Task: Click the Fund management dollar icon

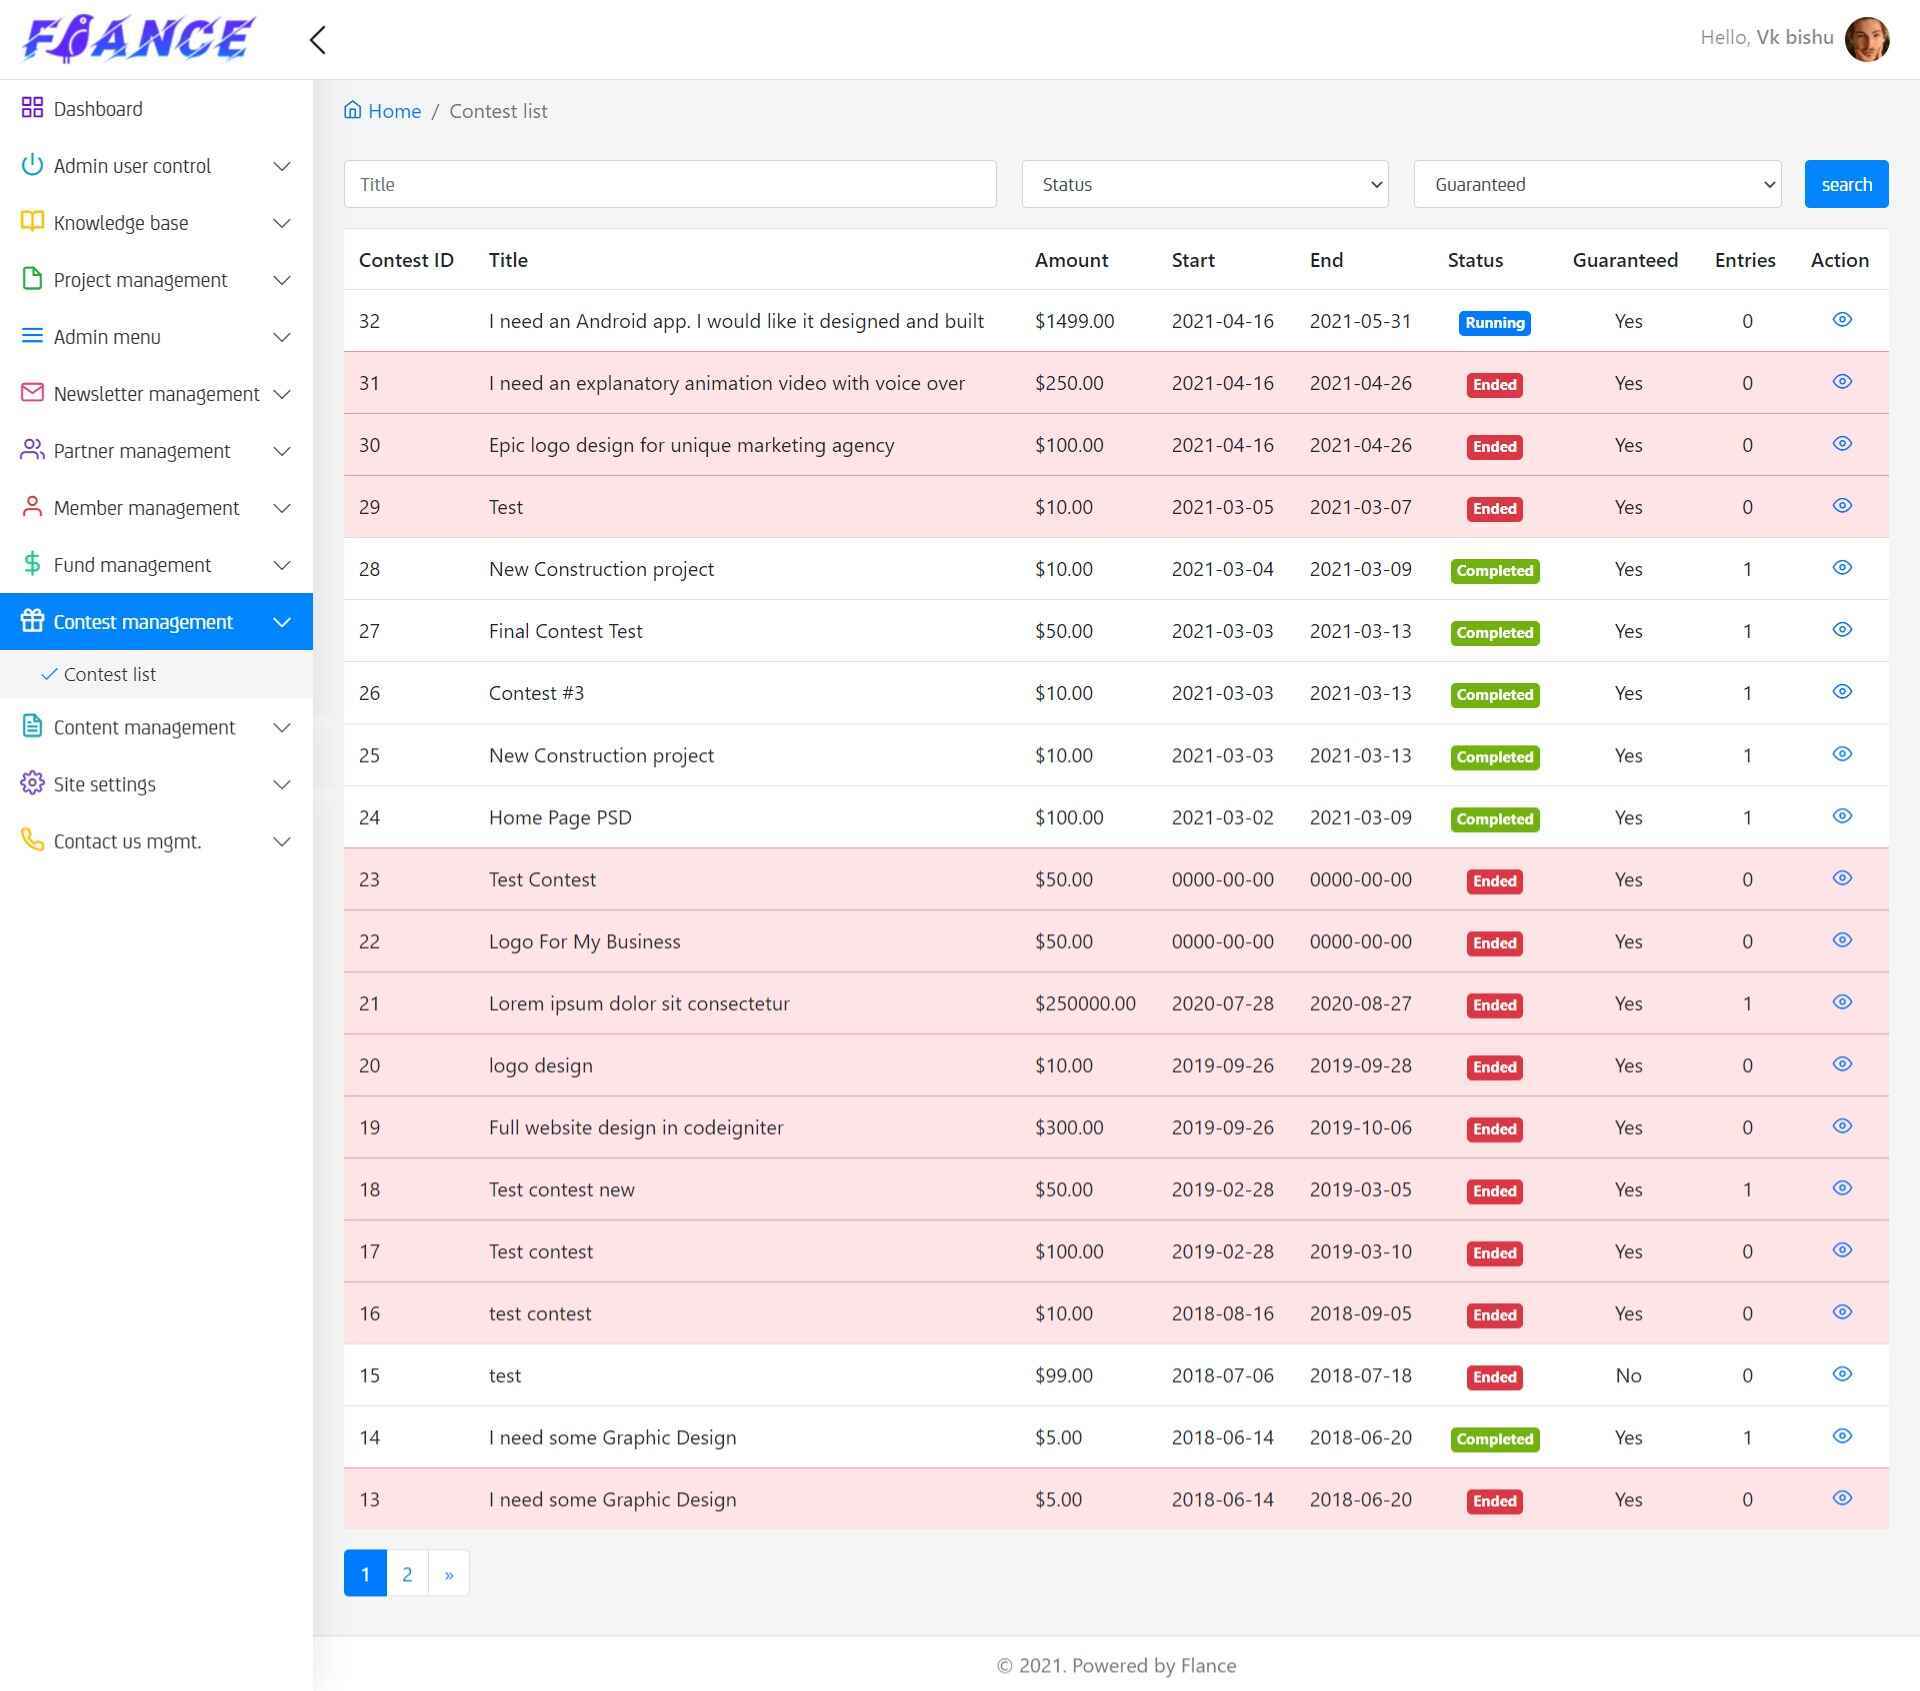Action: click(x=32, y=564)
